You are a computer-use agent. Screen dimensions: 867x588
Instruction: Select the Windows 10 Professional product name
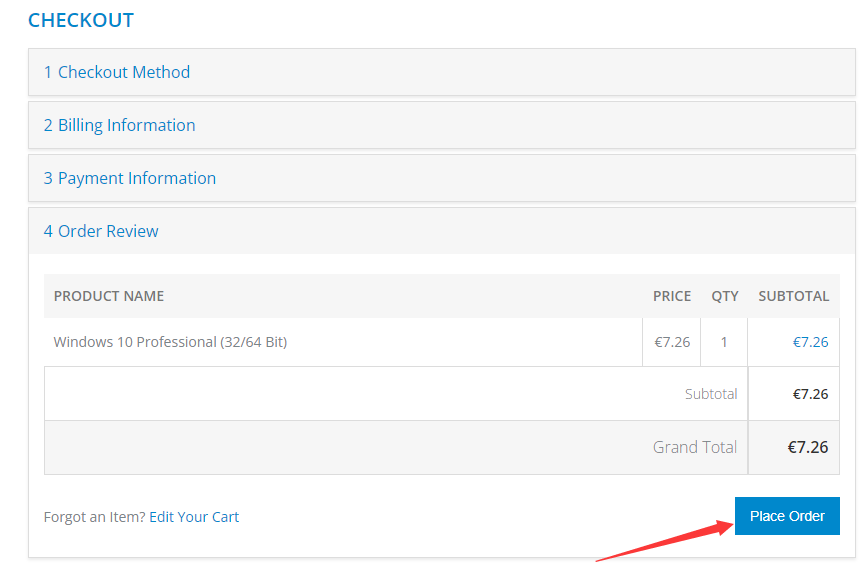point(170,342)
